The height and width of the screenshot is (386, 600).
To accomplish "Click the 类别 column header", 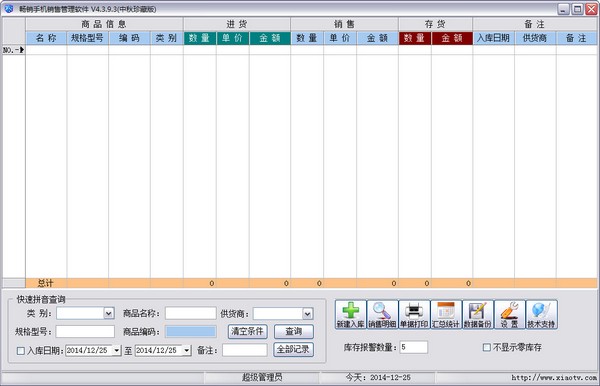I will (167, 38).
